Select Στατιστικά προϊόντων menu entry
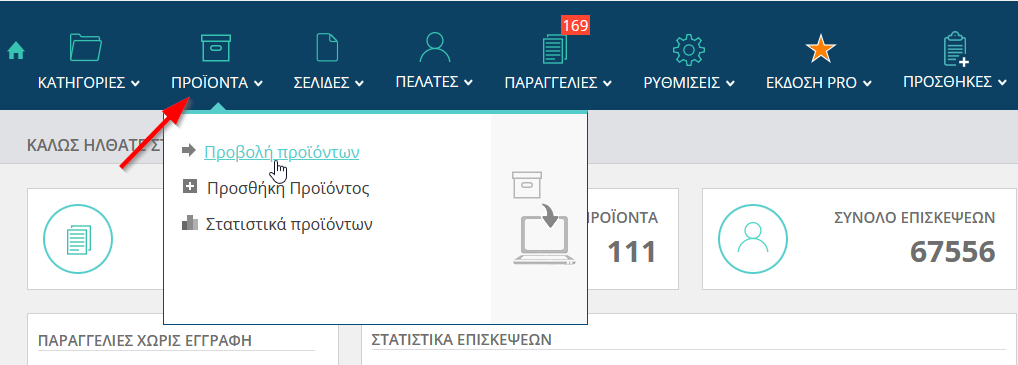 point(289,225)
